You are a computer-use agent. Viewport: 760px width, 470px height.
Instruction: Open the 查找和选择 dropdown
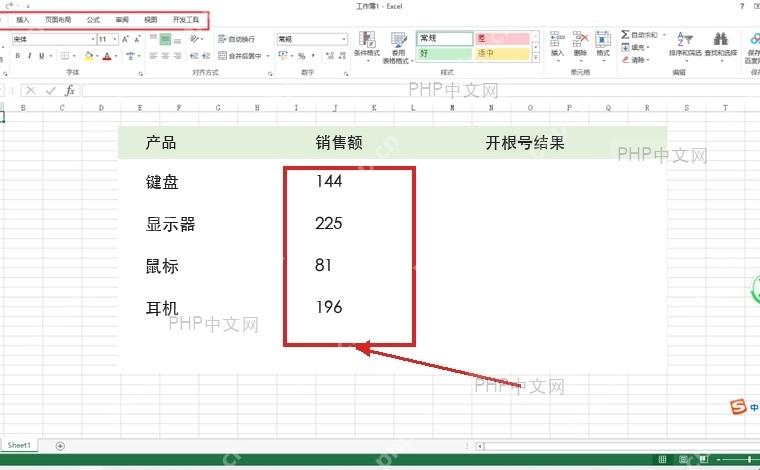[721, 46]
